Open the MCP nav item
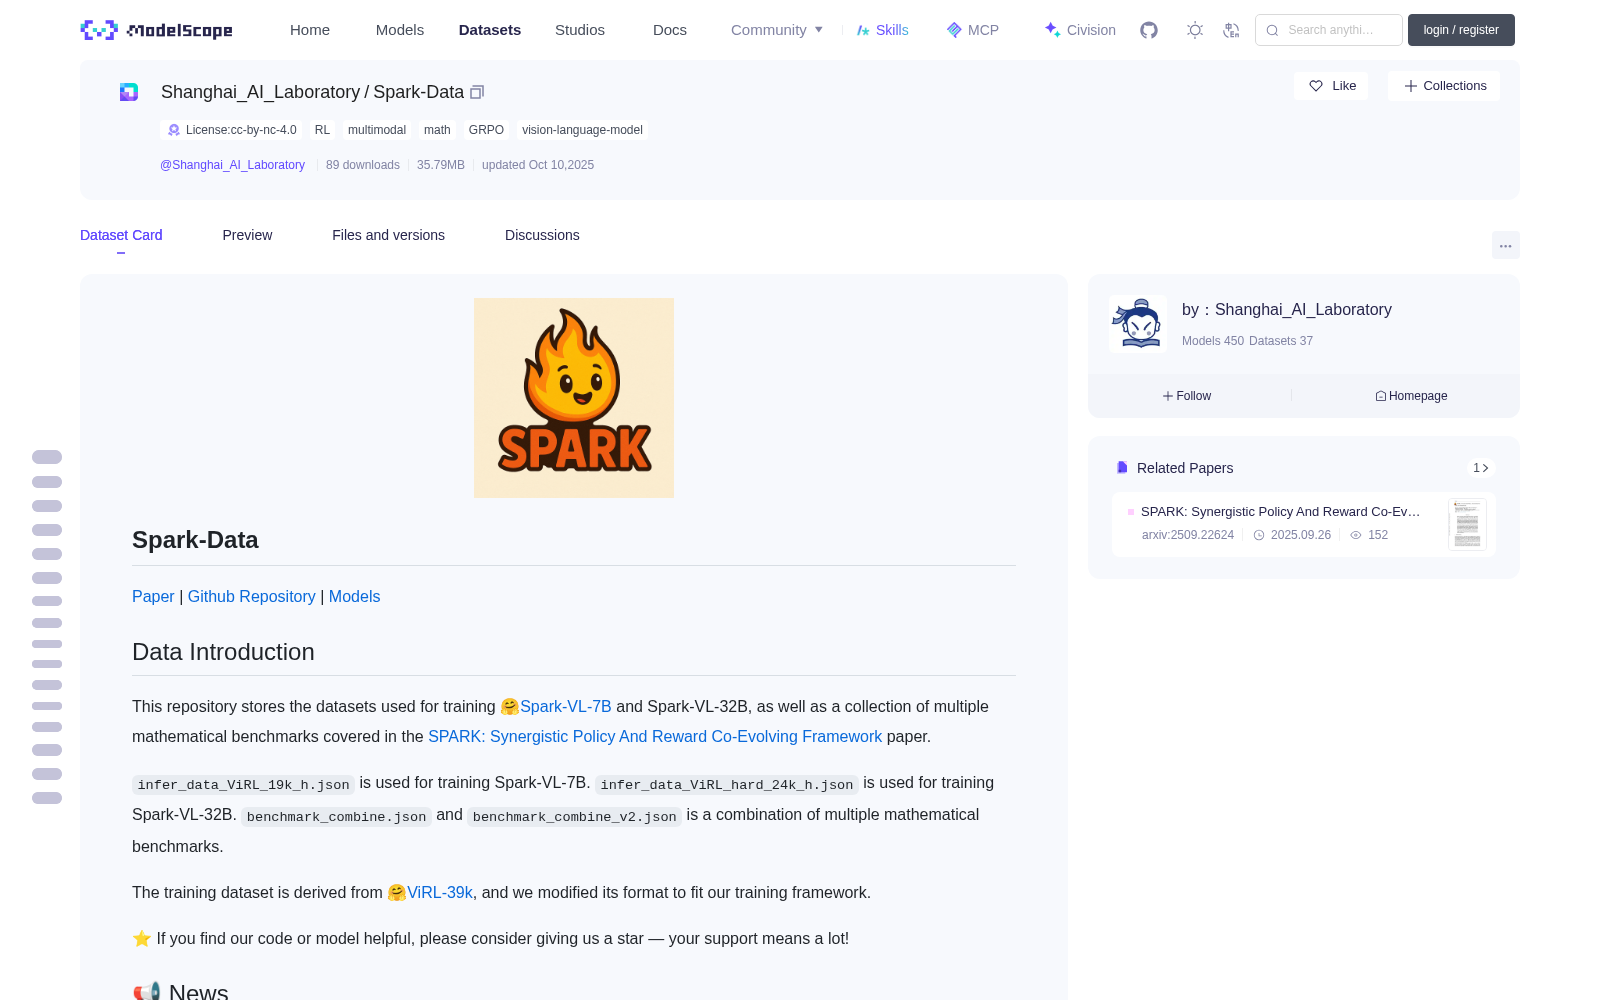 pos(972,30)
